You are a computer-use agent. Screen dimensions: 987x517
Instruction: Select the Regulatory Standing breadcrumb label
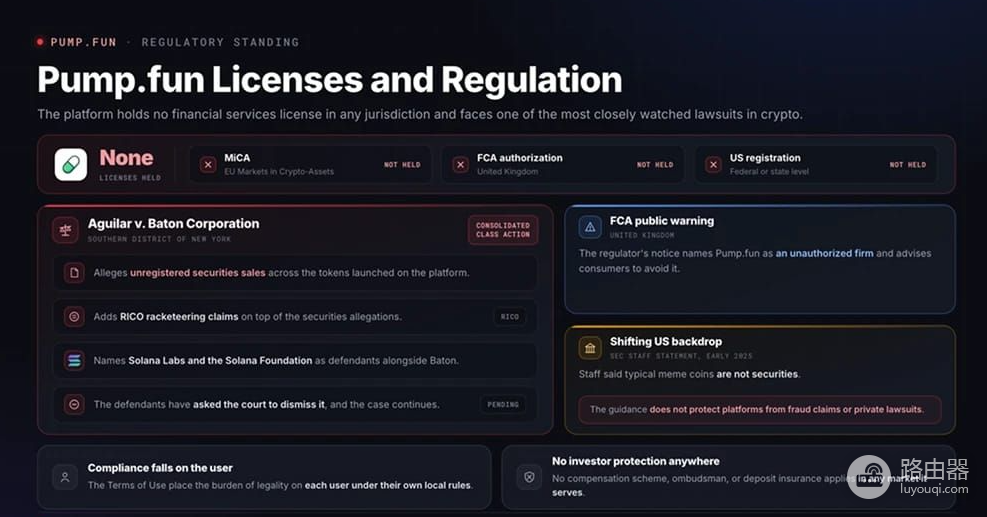pos(220,42)
